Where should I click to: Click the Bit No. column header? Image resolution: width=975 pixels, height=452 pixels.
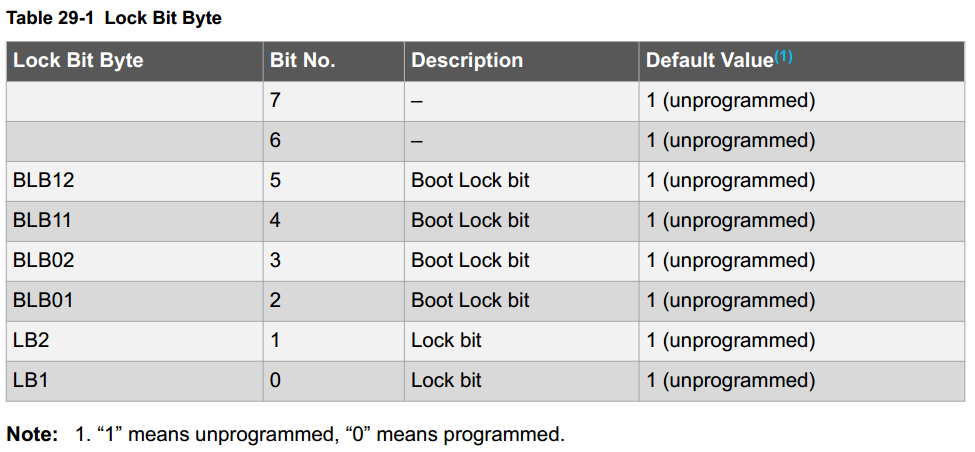point(334,61)
